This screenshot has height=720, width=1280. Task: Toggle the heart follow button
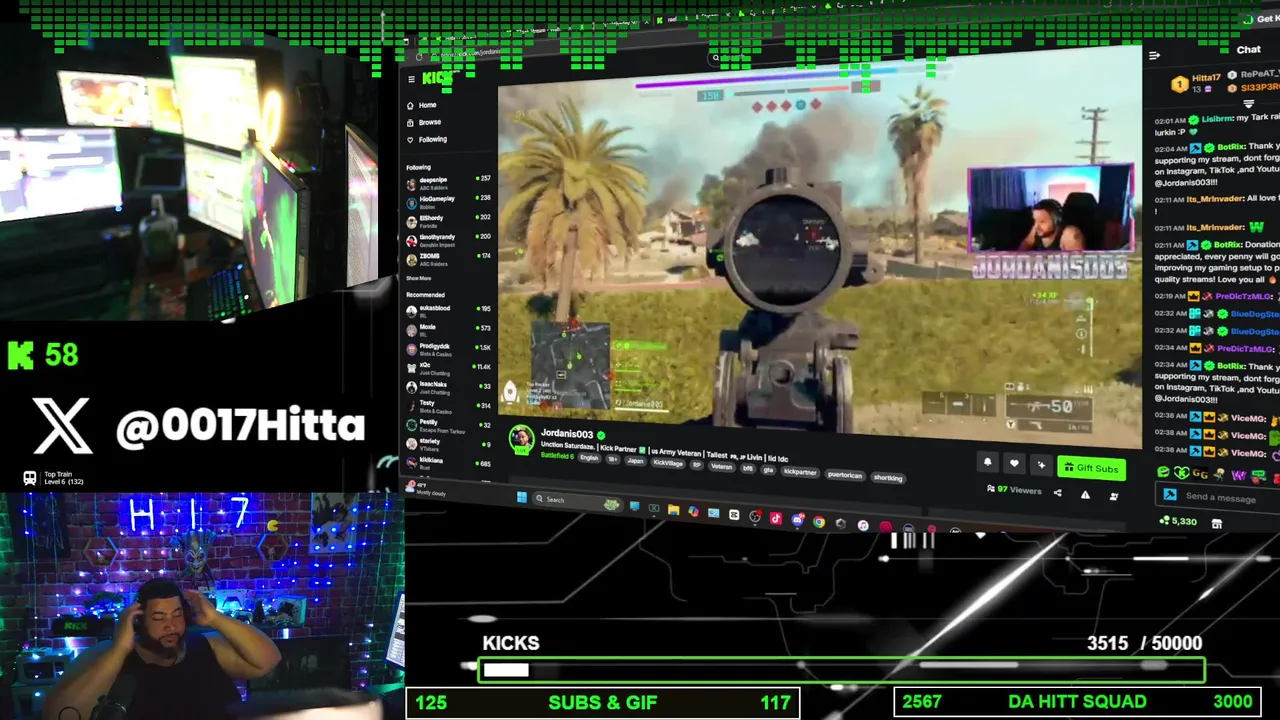coord(1014,463)
